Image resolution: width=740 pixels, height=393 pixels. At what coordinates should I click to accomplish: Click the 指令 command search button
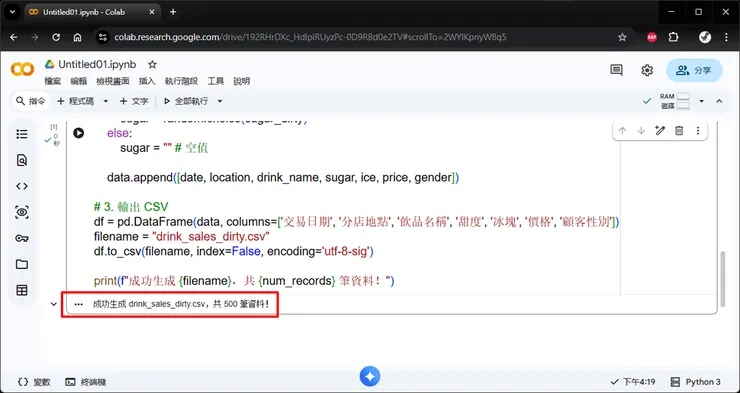click(31, 101)
